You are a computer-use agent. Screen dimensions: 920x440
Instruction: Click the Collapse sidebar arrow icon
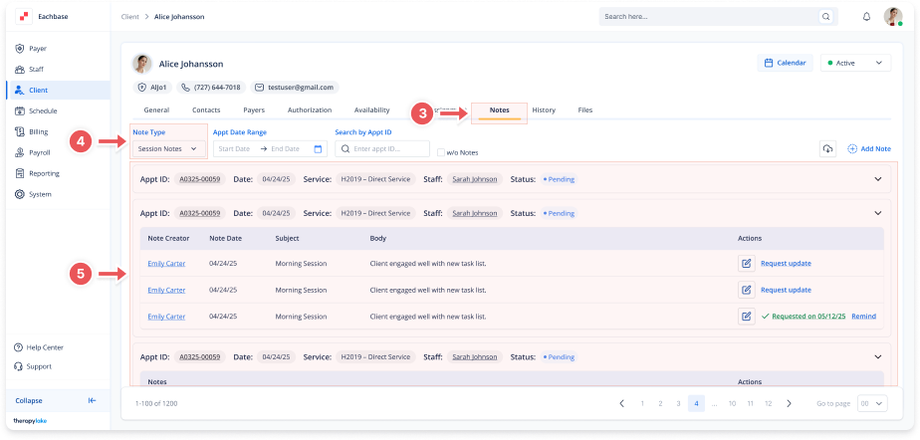tap(92, 400)
